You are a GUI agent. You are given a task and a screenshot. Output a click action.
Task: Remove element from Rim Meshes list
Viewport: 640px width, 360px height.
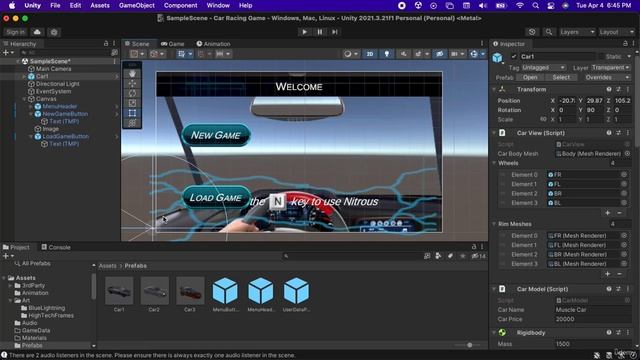click(x=619, y=273)
